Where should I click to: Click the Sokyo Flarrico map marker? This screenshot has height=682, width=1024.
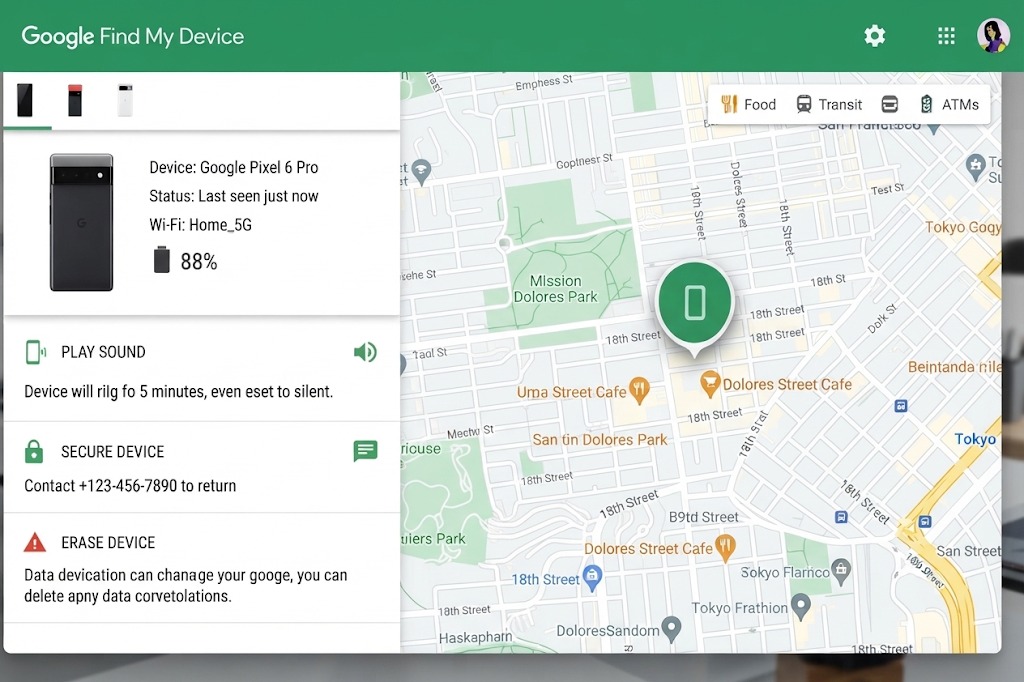841,570
